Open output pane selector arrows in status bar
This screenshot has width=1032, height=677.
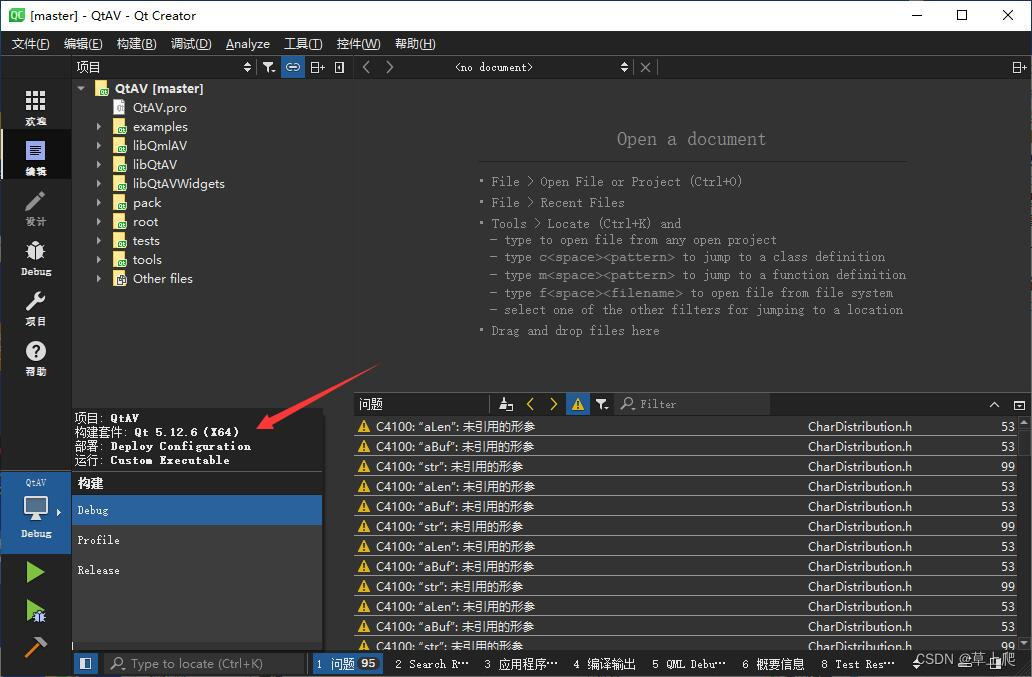click(917, 664)
